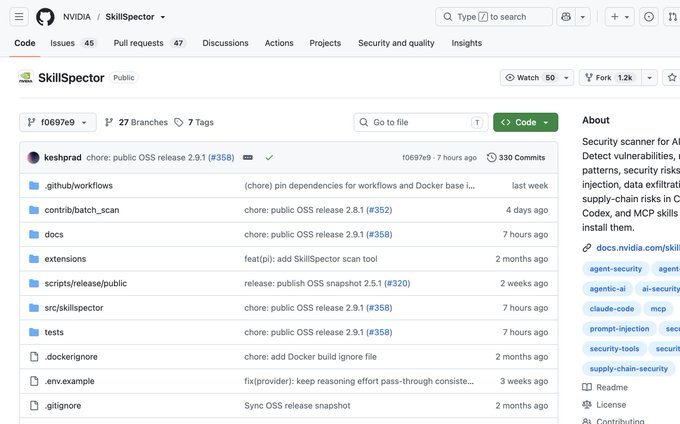Focus the Type / to search field
The width and height of the screenshot is (680, 424).
494,17
